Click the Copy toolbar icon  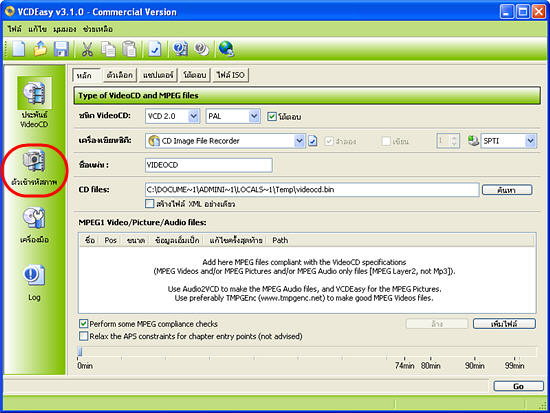pos(108,49)
